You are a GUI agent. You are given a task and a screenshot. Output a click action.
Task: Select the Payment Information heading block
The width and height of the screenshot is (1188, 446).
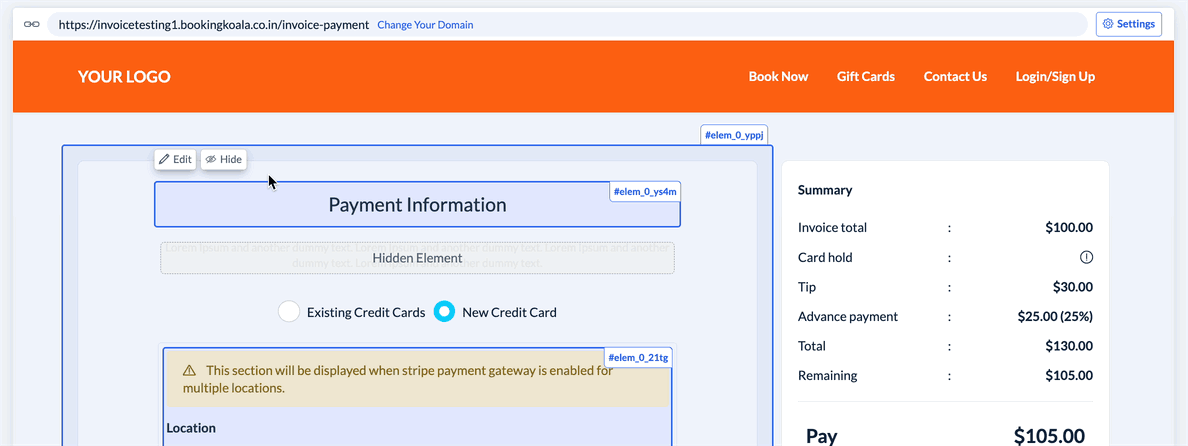click(x=417, y=204)
